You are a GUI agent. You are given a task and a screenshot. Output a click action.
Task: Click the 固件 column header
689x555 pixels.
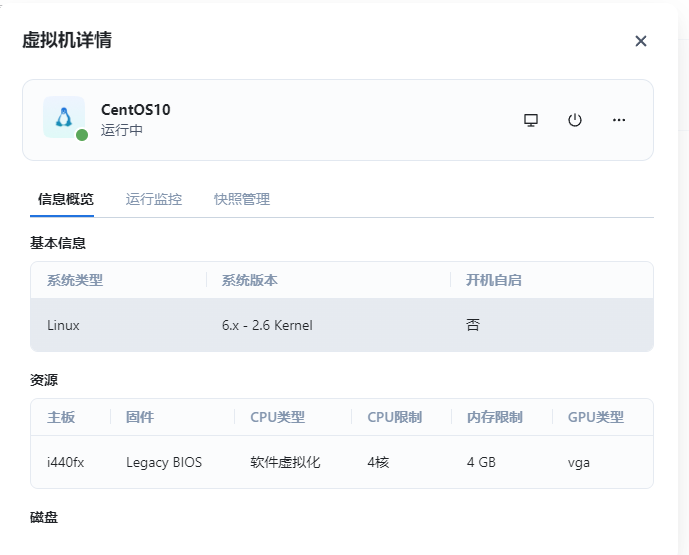pos(140,417)
